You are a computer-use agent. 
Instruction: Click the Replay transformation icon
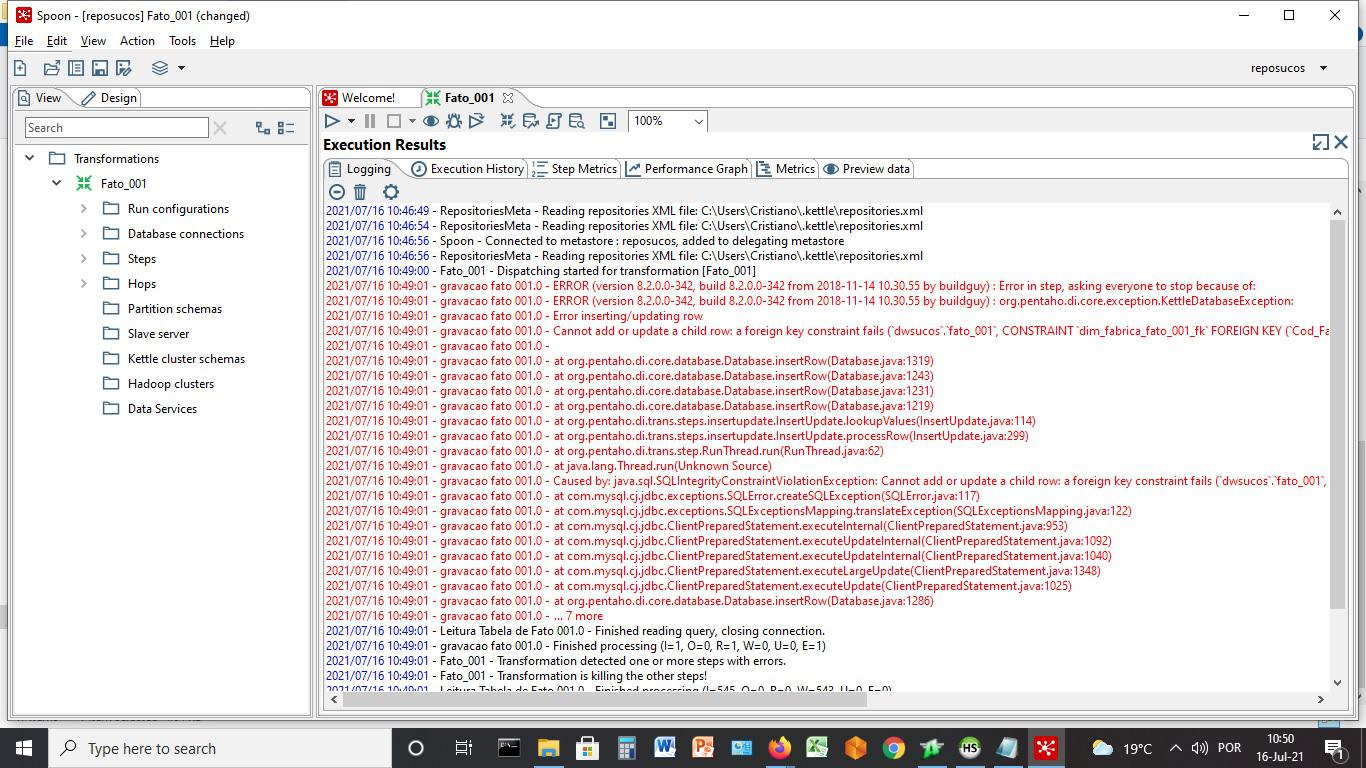477,121
